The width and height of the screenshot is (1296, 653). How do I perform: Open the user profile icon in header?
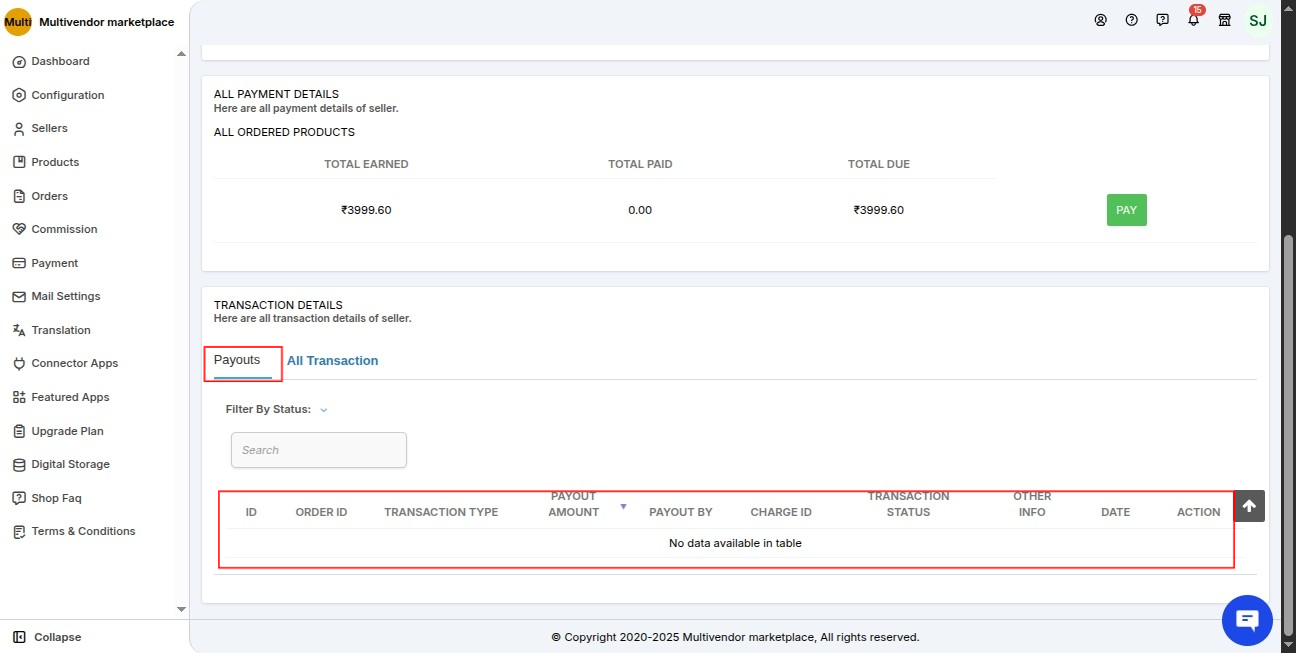coord(1101,20)
